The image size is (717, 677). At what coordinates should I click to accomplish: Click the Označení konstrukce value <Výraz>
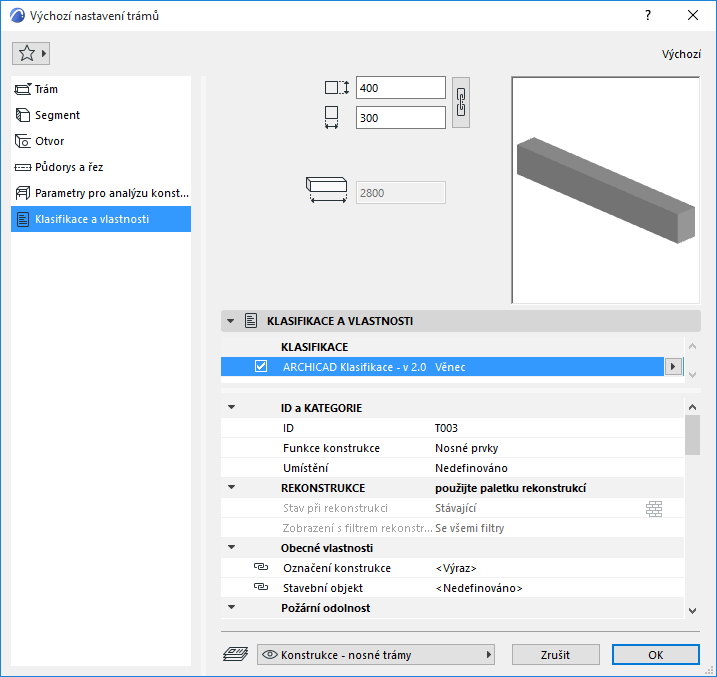coord(456,568)
